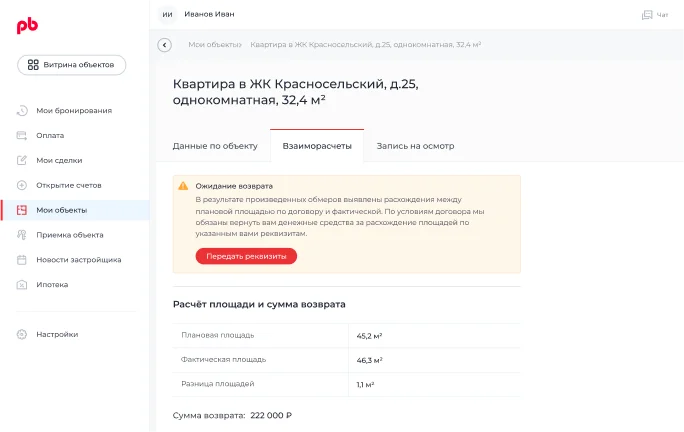
Task: Click the Мои сделки edit icon
Action: pyautogui.click(x=22, y=160)
